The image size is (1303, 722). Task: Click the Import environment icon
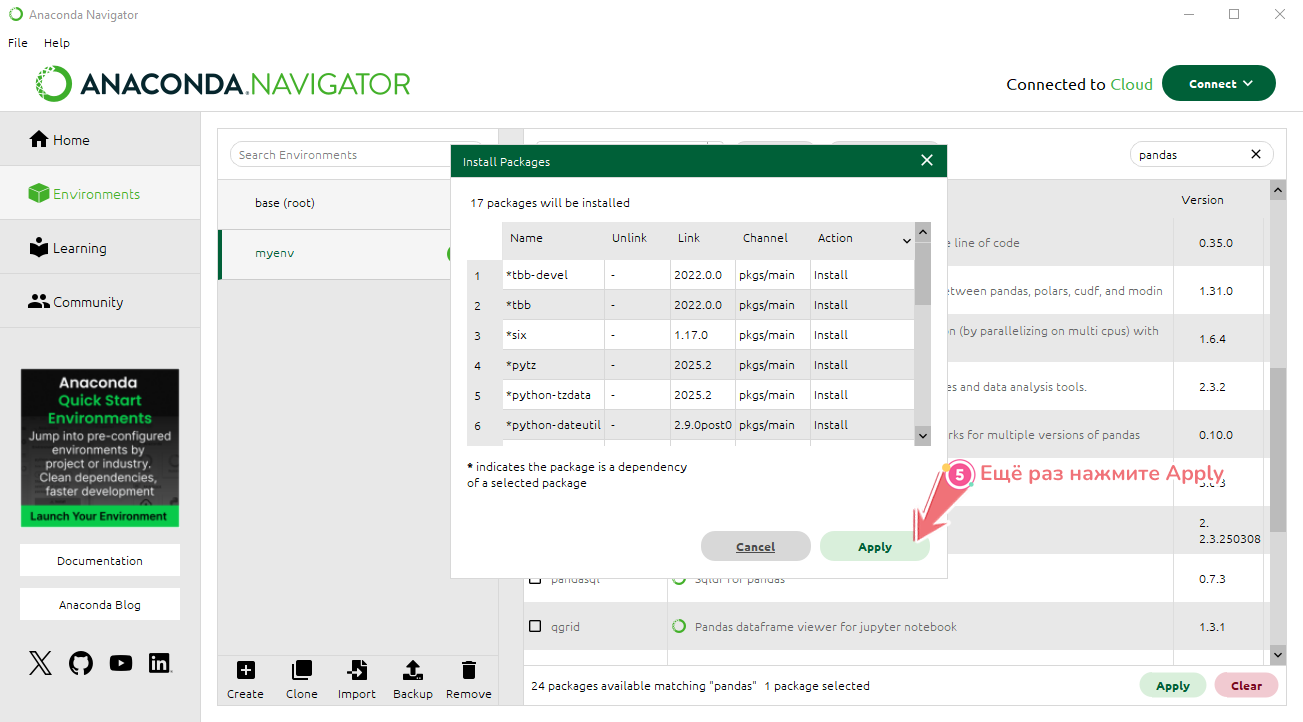(x=356, y=670)
